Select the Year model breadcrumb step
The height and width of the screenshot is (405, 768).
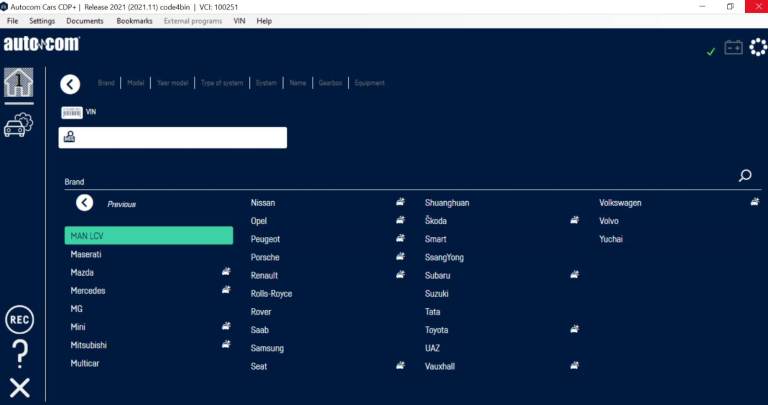point(172,83)
